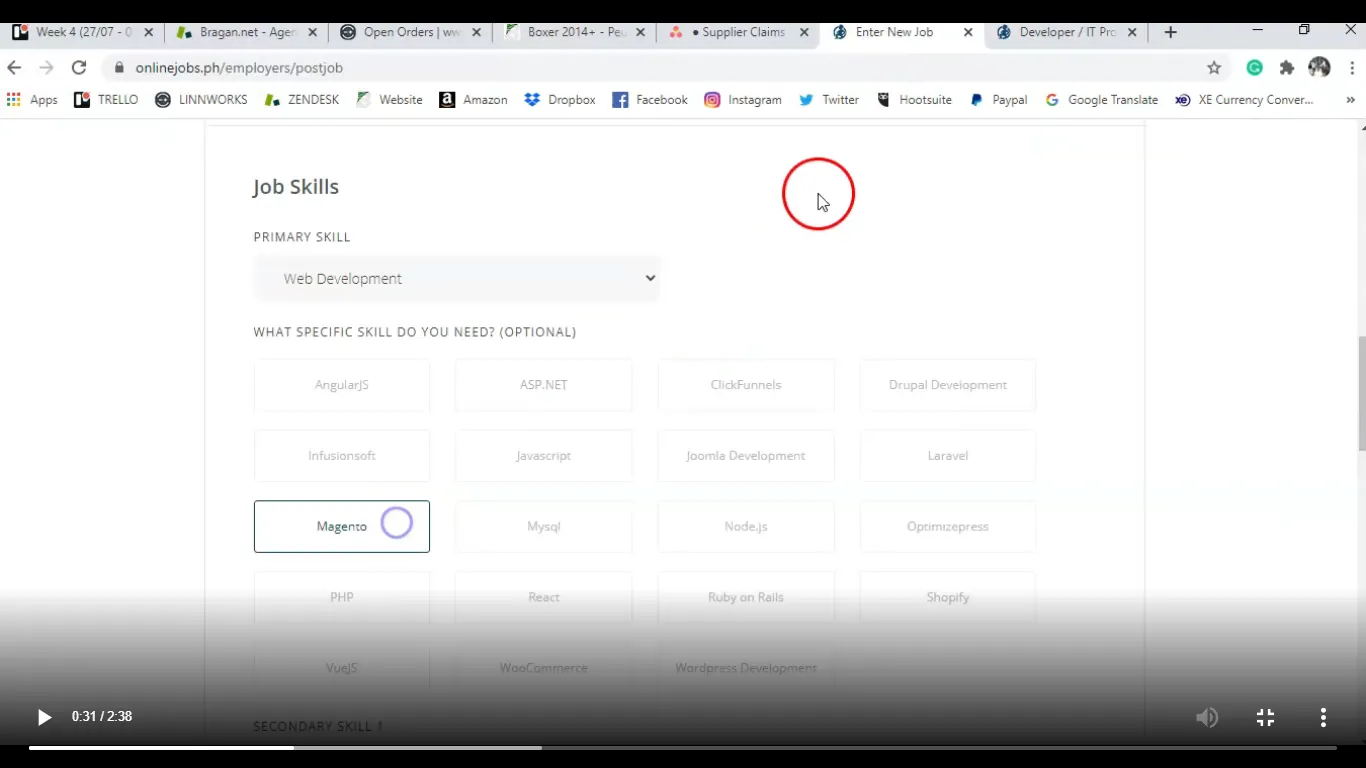The width and height of the screenshot is (1366, 768).
Task: Exit fullscreen video mode
Action: 1265,717
